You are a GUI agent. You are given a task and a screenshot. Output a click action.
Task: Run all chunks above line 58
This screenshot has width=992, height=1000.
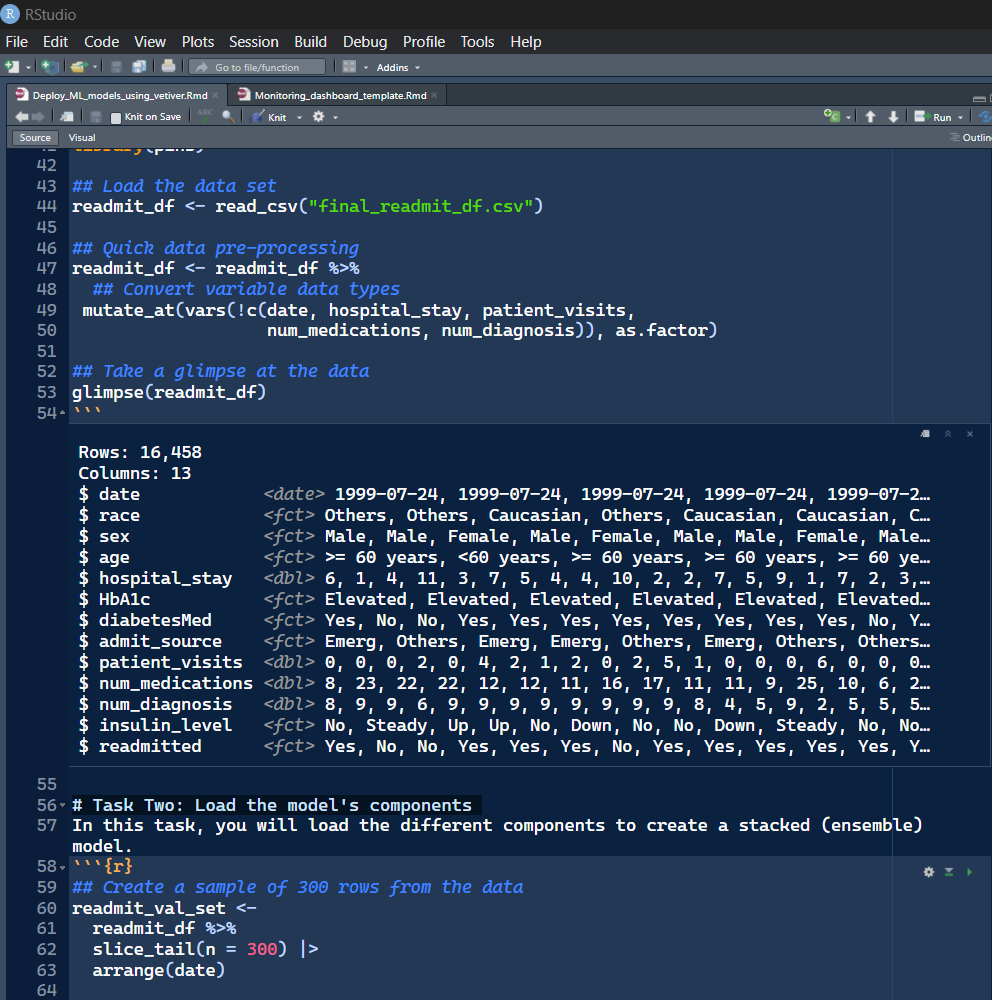[x=949, y=872]
